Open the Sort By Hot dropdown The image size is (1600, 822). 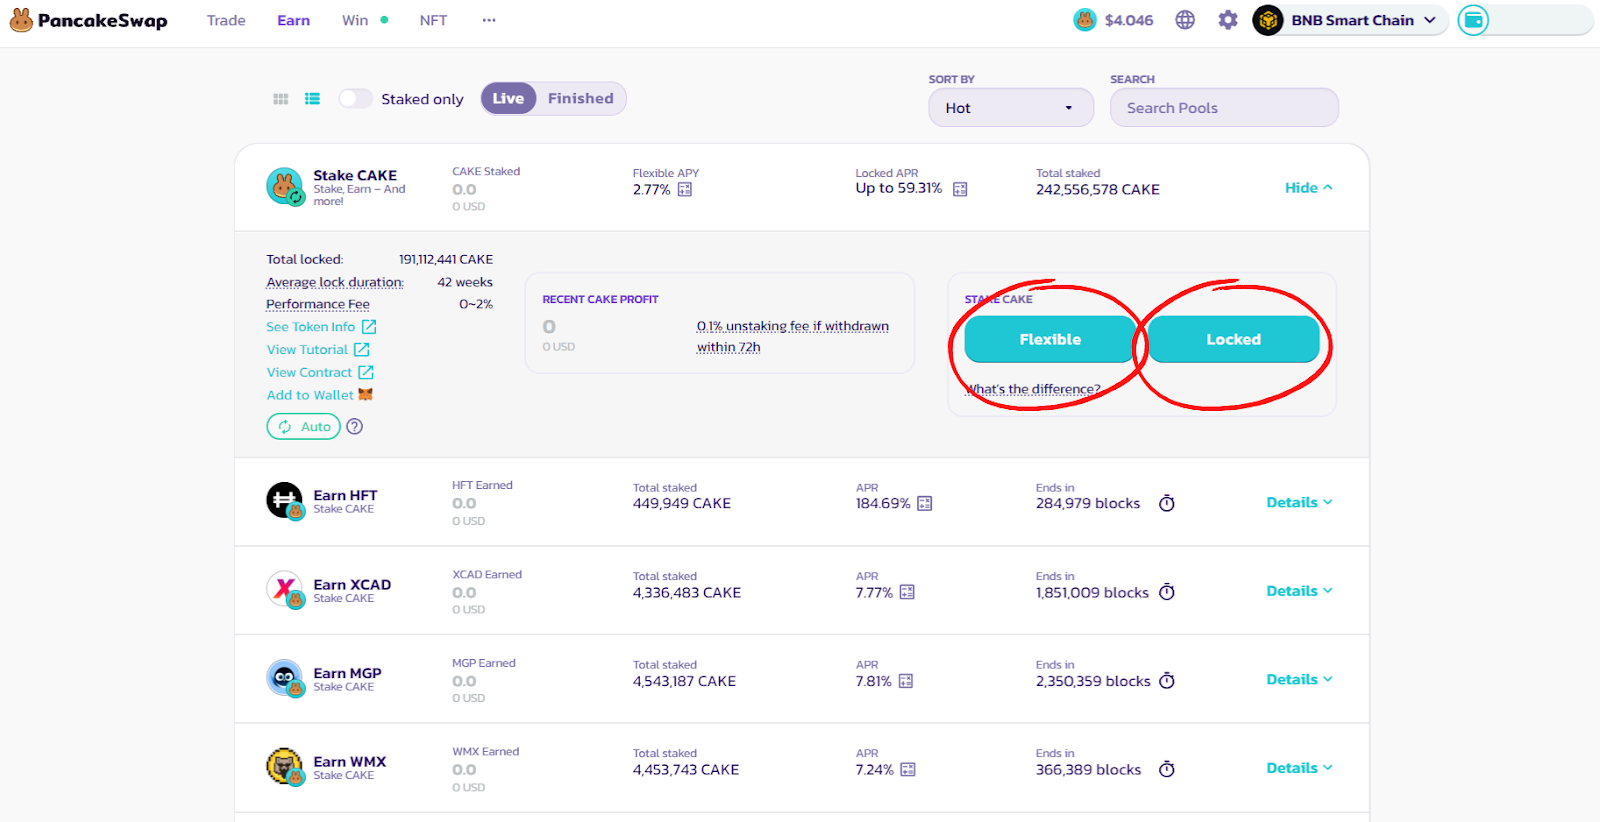pyautogui.click(x=1011, y=107)
